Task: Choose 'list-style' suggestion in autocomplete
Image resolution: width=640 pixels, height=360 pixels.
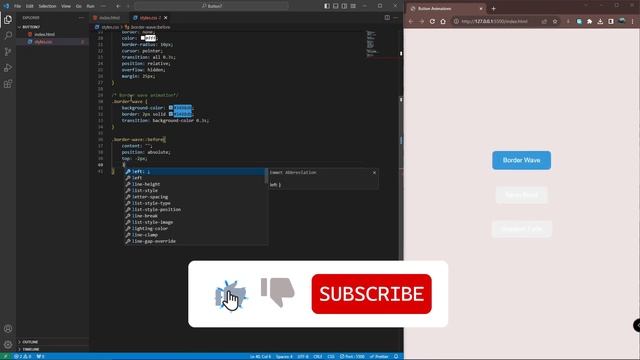Action: pos(195,191)
